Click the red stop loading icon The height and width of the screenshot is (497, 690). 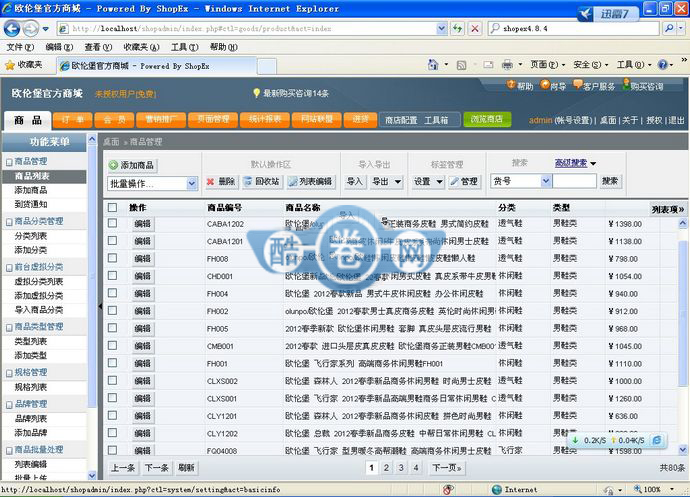[475, 29]
